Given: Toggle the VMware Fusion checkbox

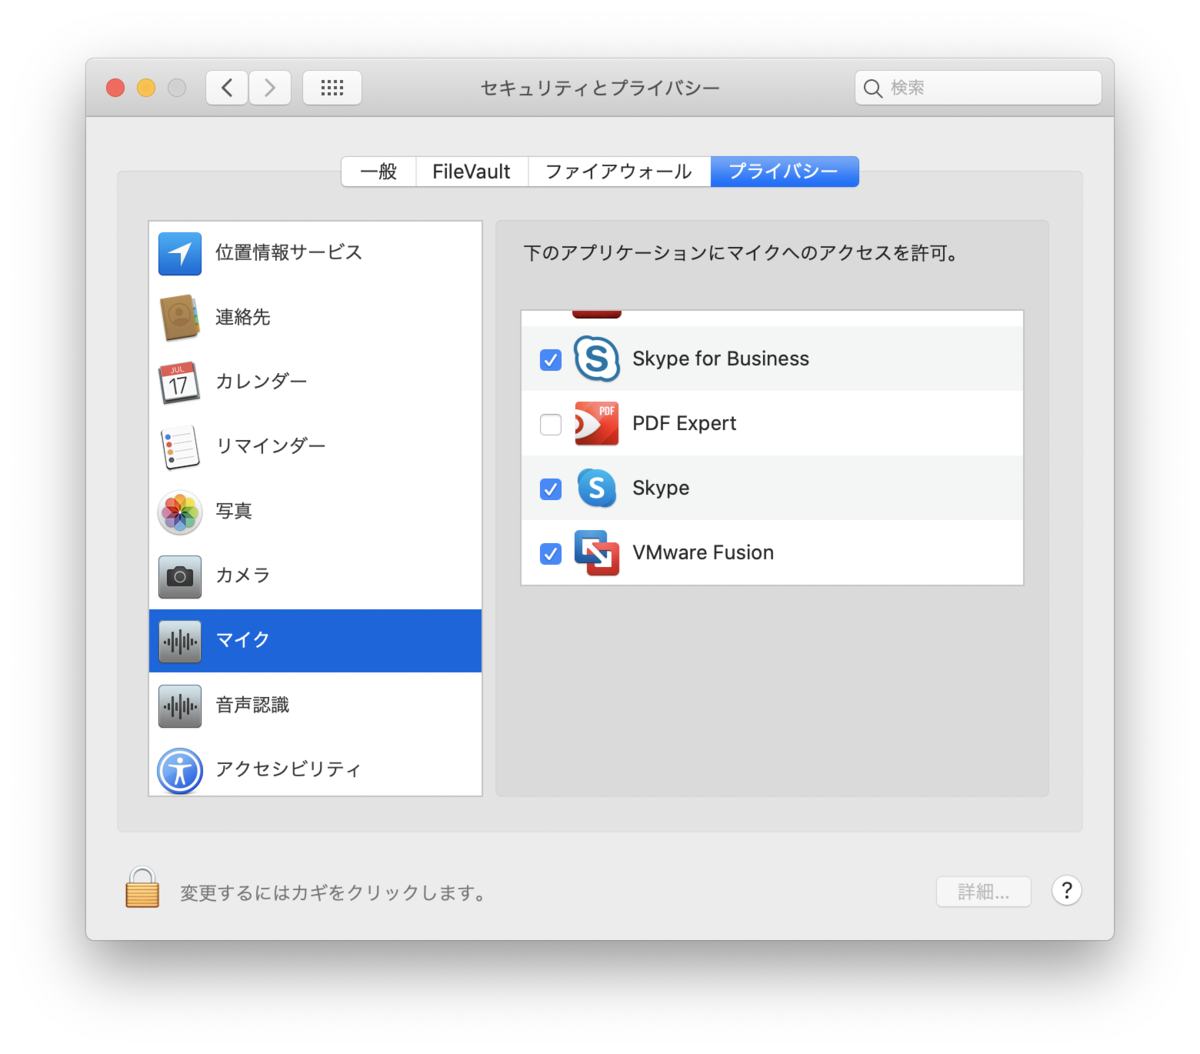Looking at the screenshot, I should pyautogui.click(x=550, y=553).
